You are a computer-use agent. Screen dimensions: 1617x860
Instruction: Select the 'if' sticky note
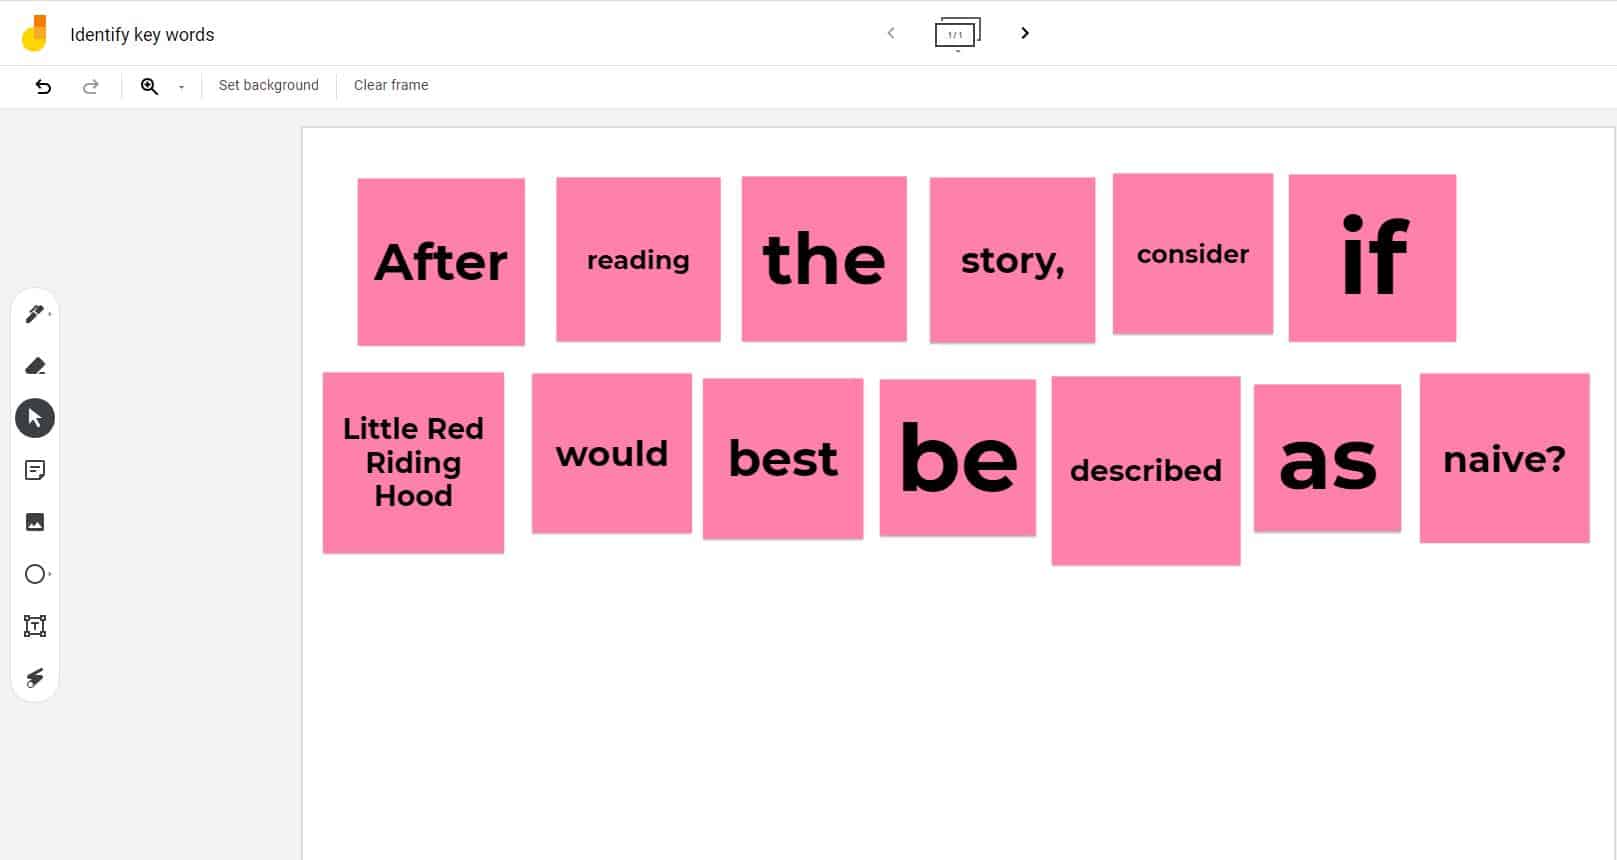[x=1372, y=258]
